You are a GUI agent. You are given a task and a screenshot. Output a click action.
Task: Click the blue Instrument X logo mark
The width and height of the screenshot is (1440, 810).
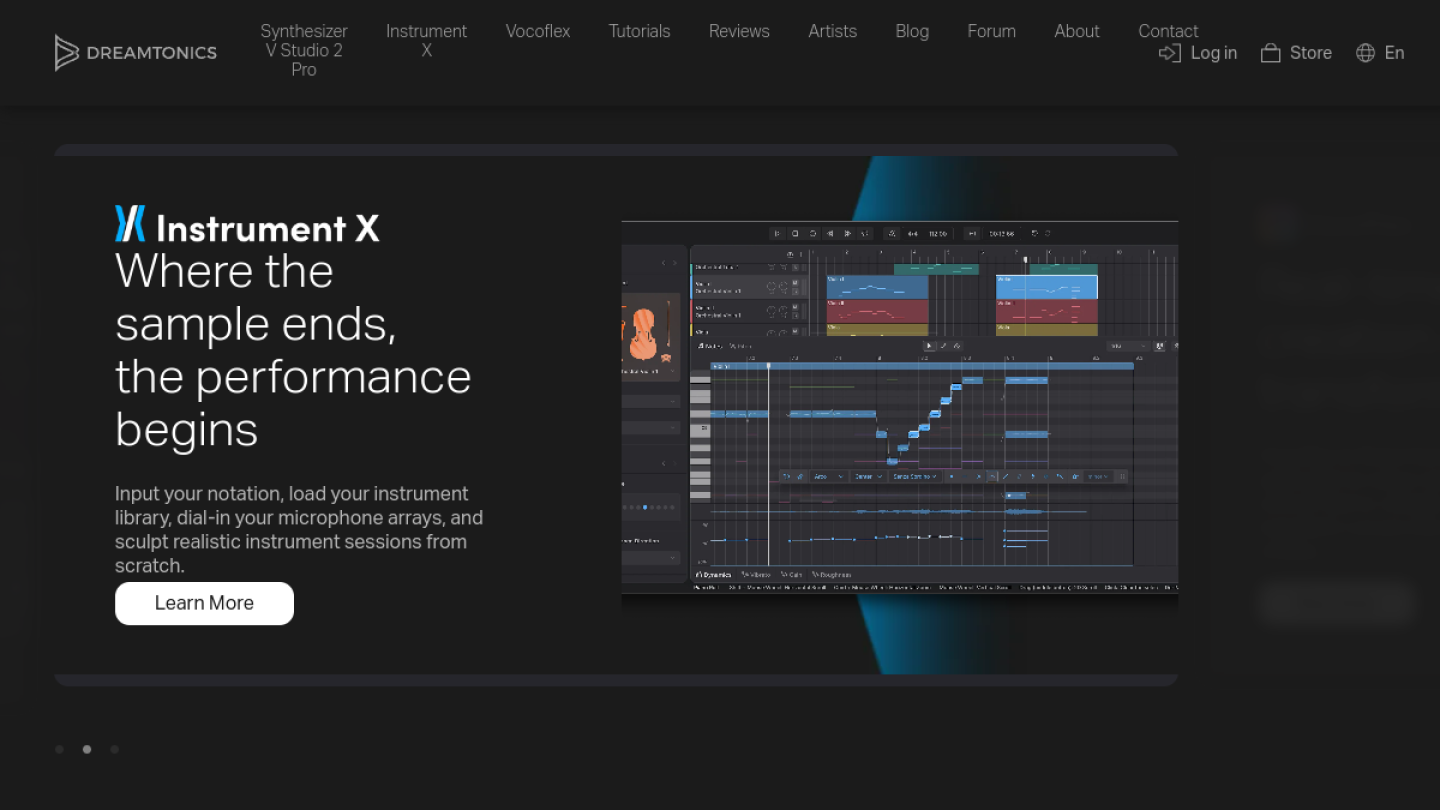click(x=130, y=223)
